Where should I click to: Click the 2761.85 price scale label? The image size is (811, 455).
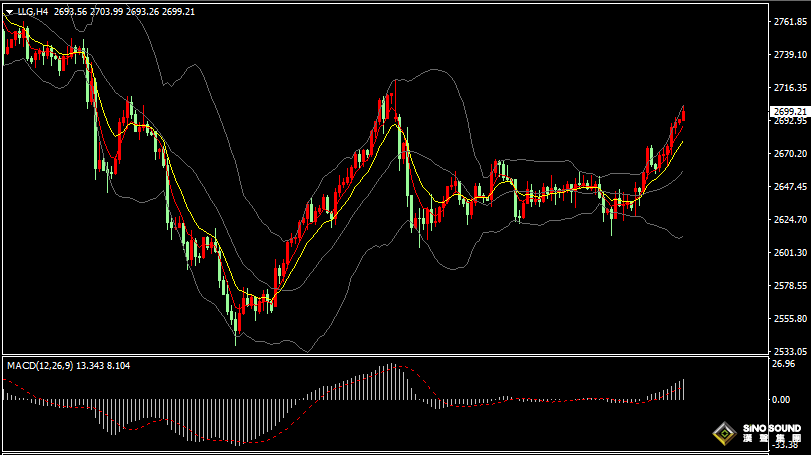coord(790,22)
